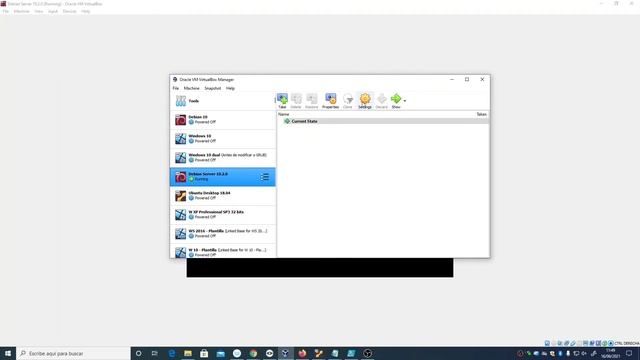Screen dimensions: 640x360
Task: Open Machine menu in Debian Server VM window
Action: pyautogui.click(x=22, y=11)
